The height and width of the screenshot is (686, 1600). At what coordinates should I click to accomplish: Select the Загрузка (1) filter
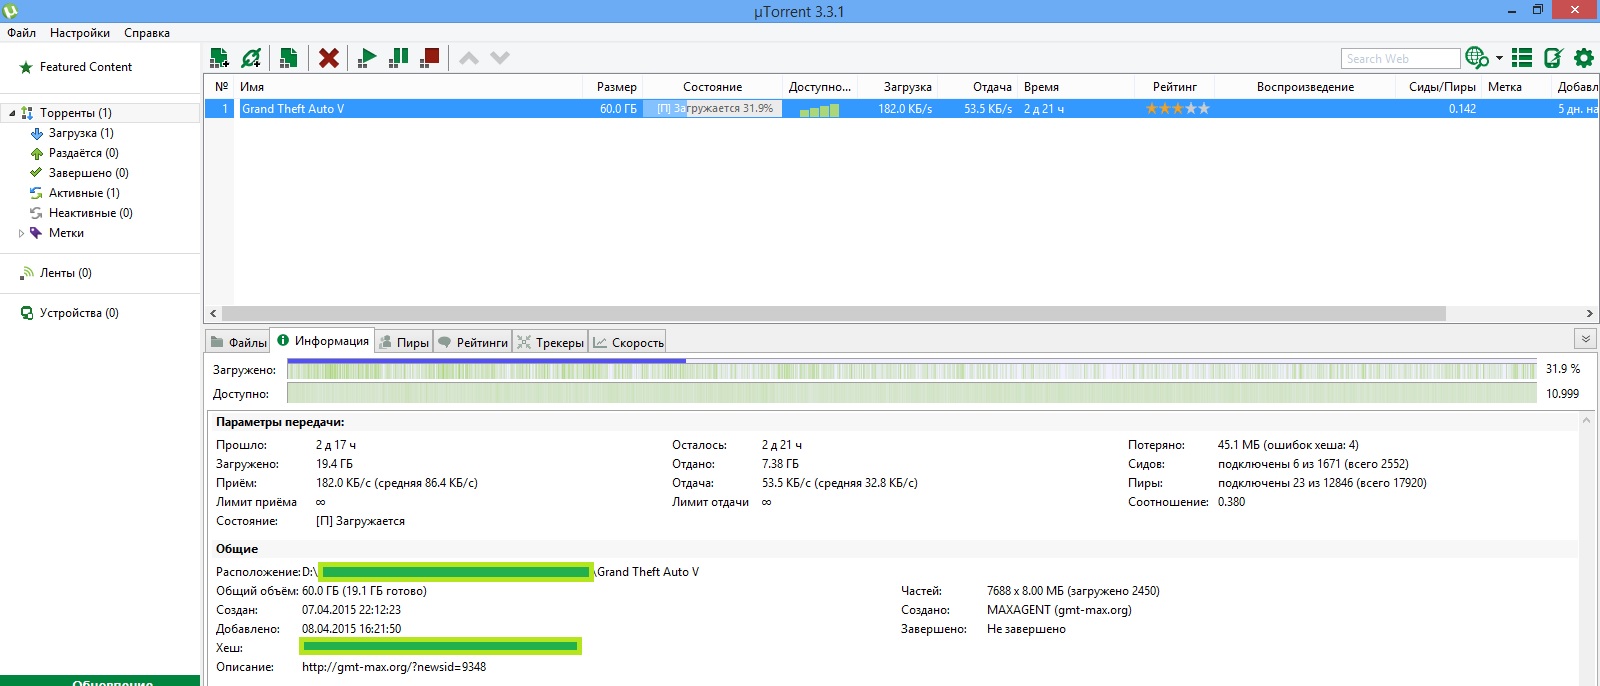[x=81, y=133]
